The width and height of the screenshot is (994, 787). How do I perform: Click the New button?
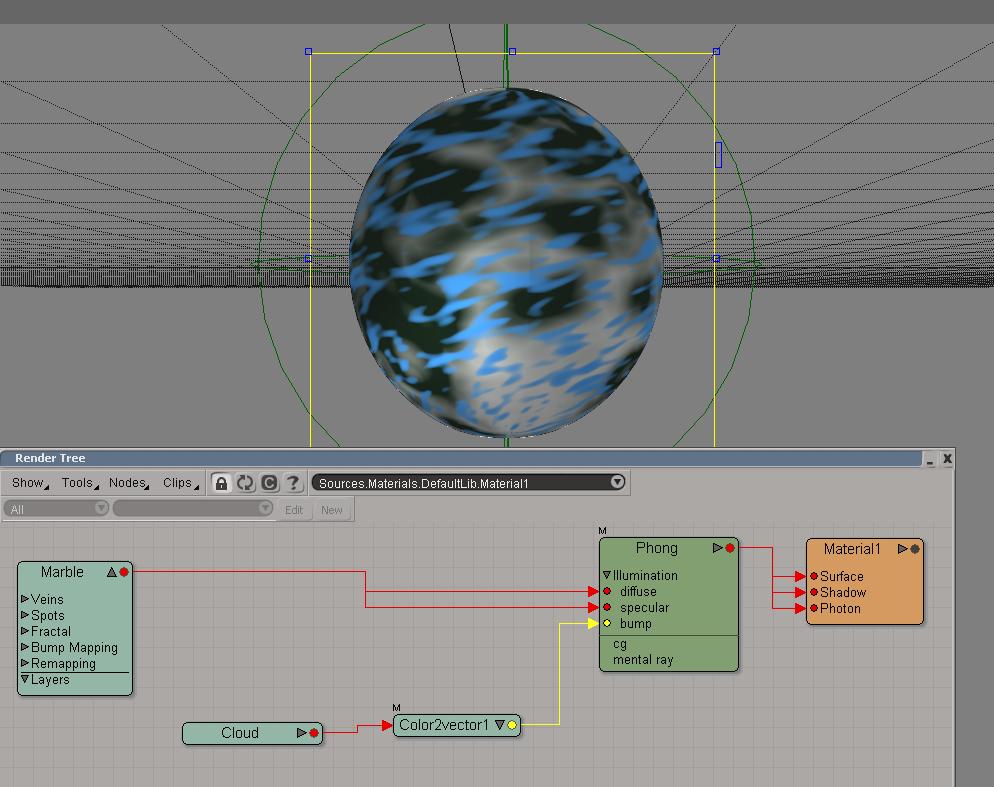click(x=332, y=510)
